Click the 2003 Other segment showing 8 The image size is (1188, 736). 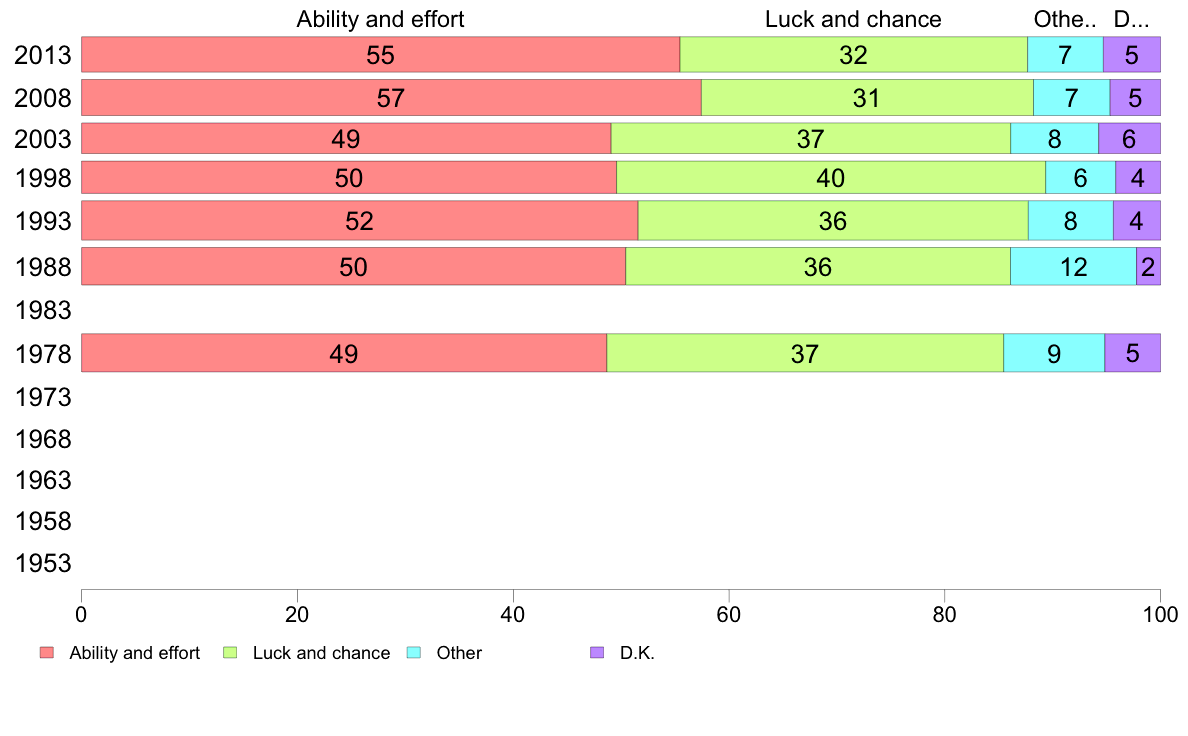1055,139
